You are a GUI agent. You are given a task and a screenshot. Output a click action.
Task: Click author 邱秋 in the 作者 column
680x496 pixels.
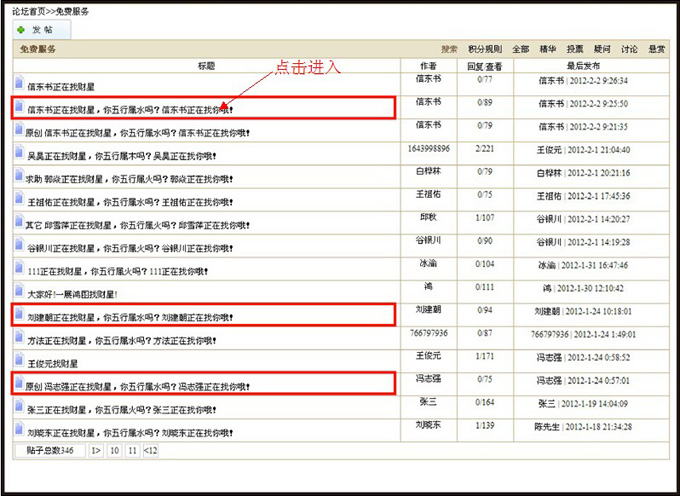pos(428,218)
